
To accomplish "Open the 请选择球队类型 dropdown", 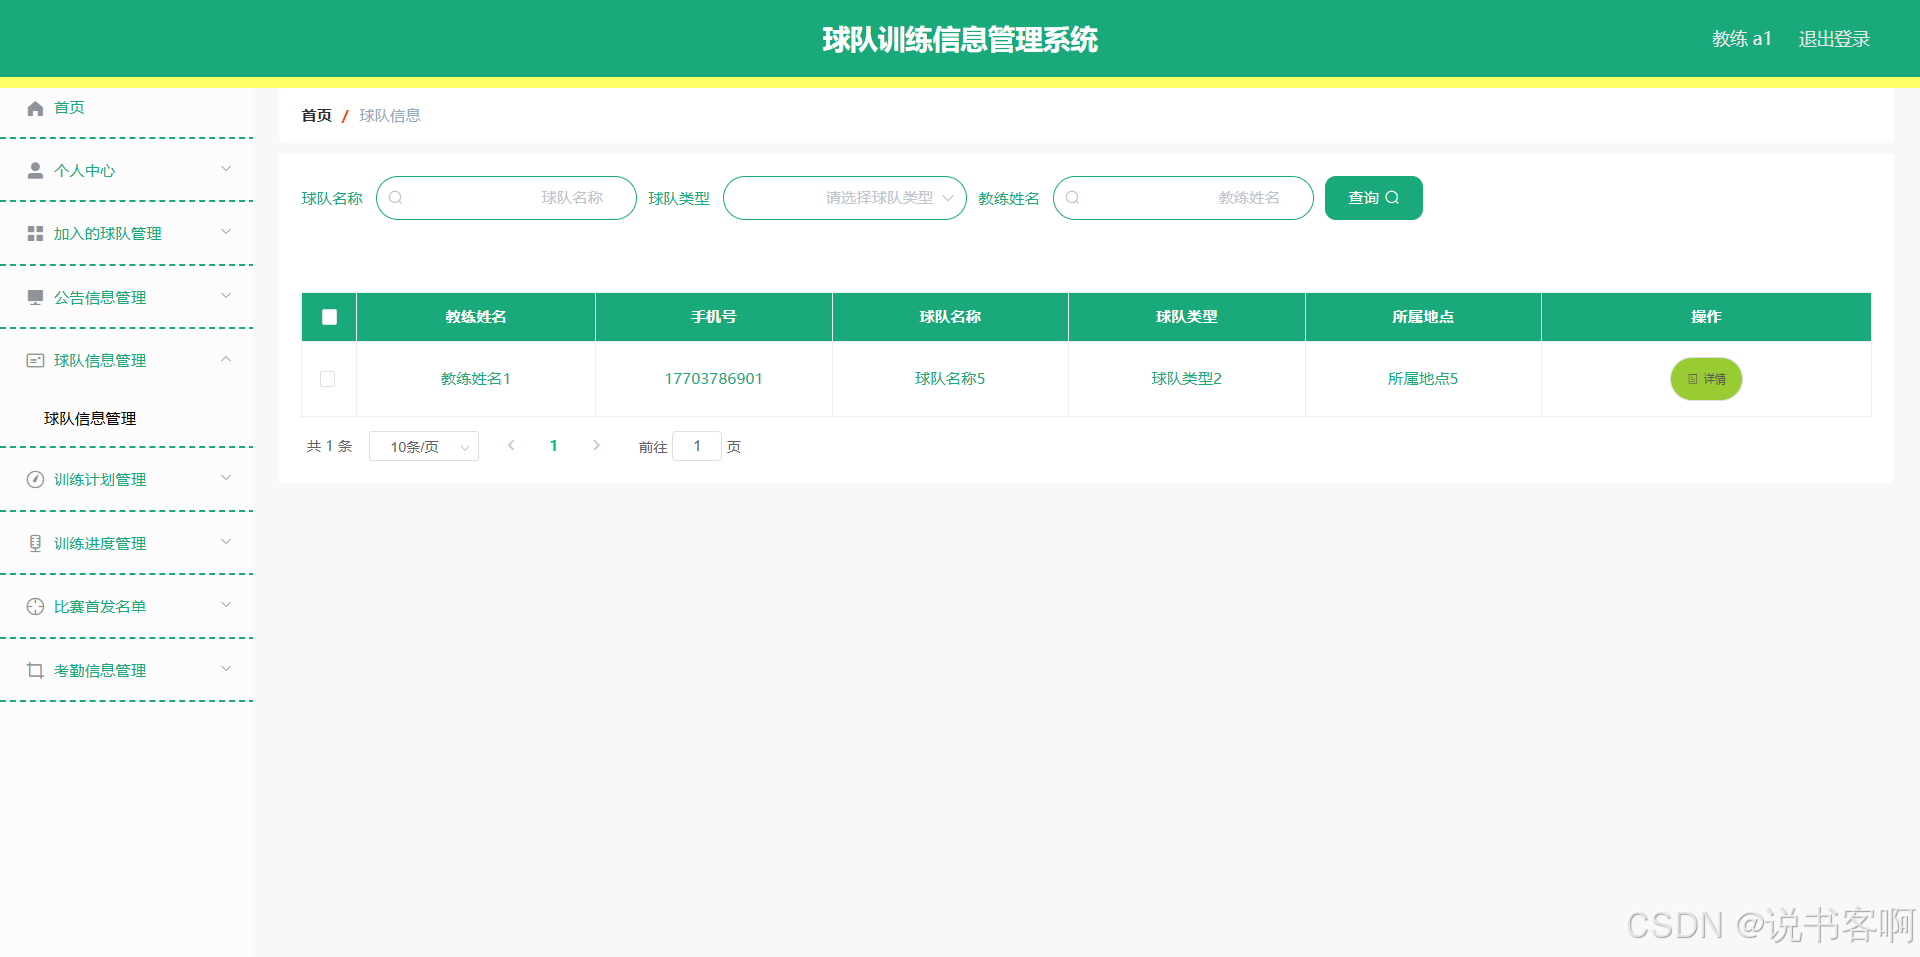I will 845,198.
